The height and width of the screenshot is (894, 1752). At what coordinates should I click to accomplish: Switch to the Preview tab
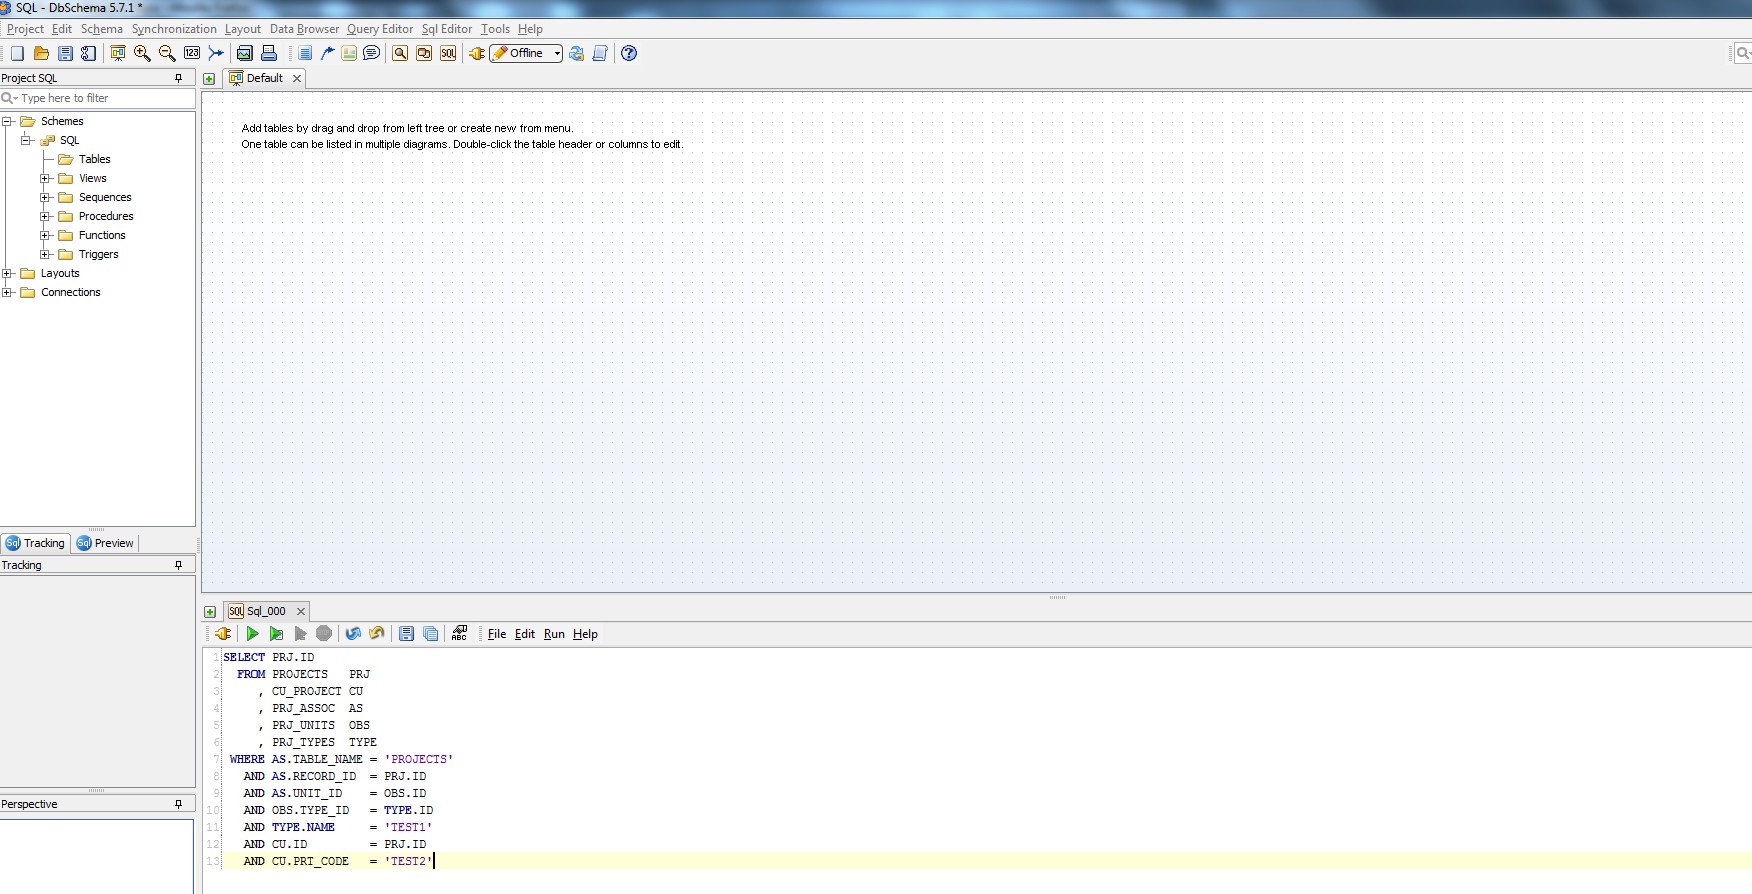(x=105, y=543)
